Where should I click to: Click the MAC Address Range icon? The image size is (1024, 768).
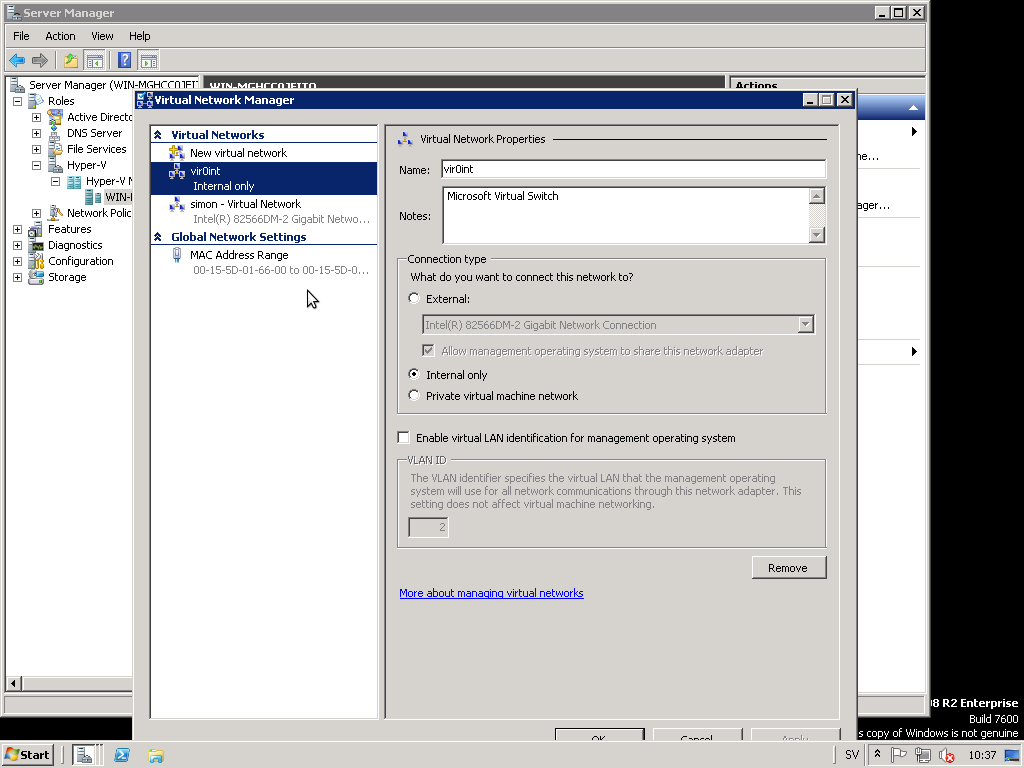click(177, 255)
